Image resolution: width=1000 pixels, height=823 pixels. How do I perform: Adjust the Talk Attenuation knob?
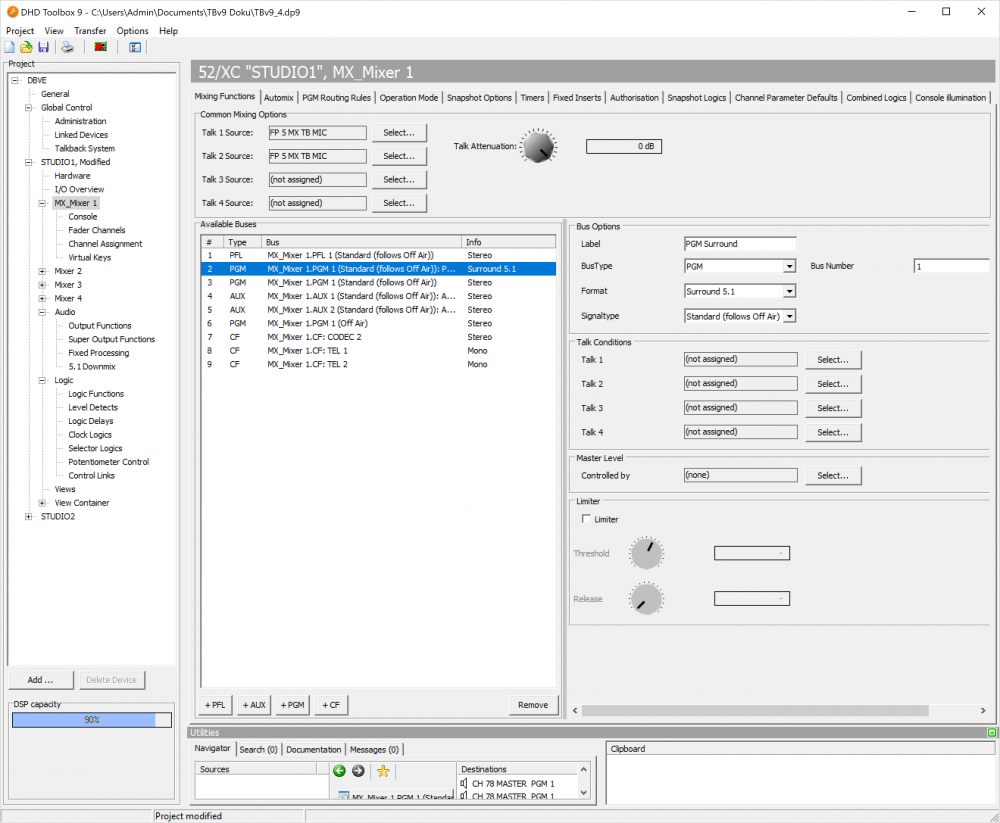pyautogui.click(x=538, y=146)
